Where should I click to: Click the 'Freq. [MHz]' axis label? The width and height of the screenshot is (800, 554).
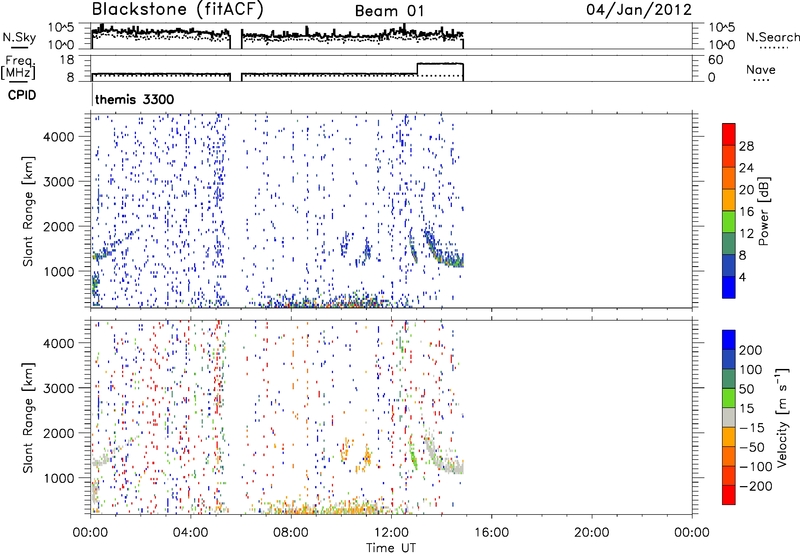point(18,67)
